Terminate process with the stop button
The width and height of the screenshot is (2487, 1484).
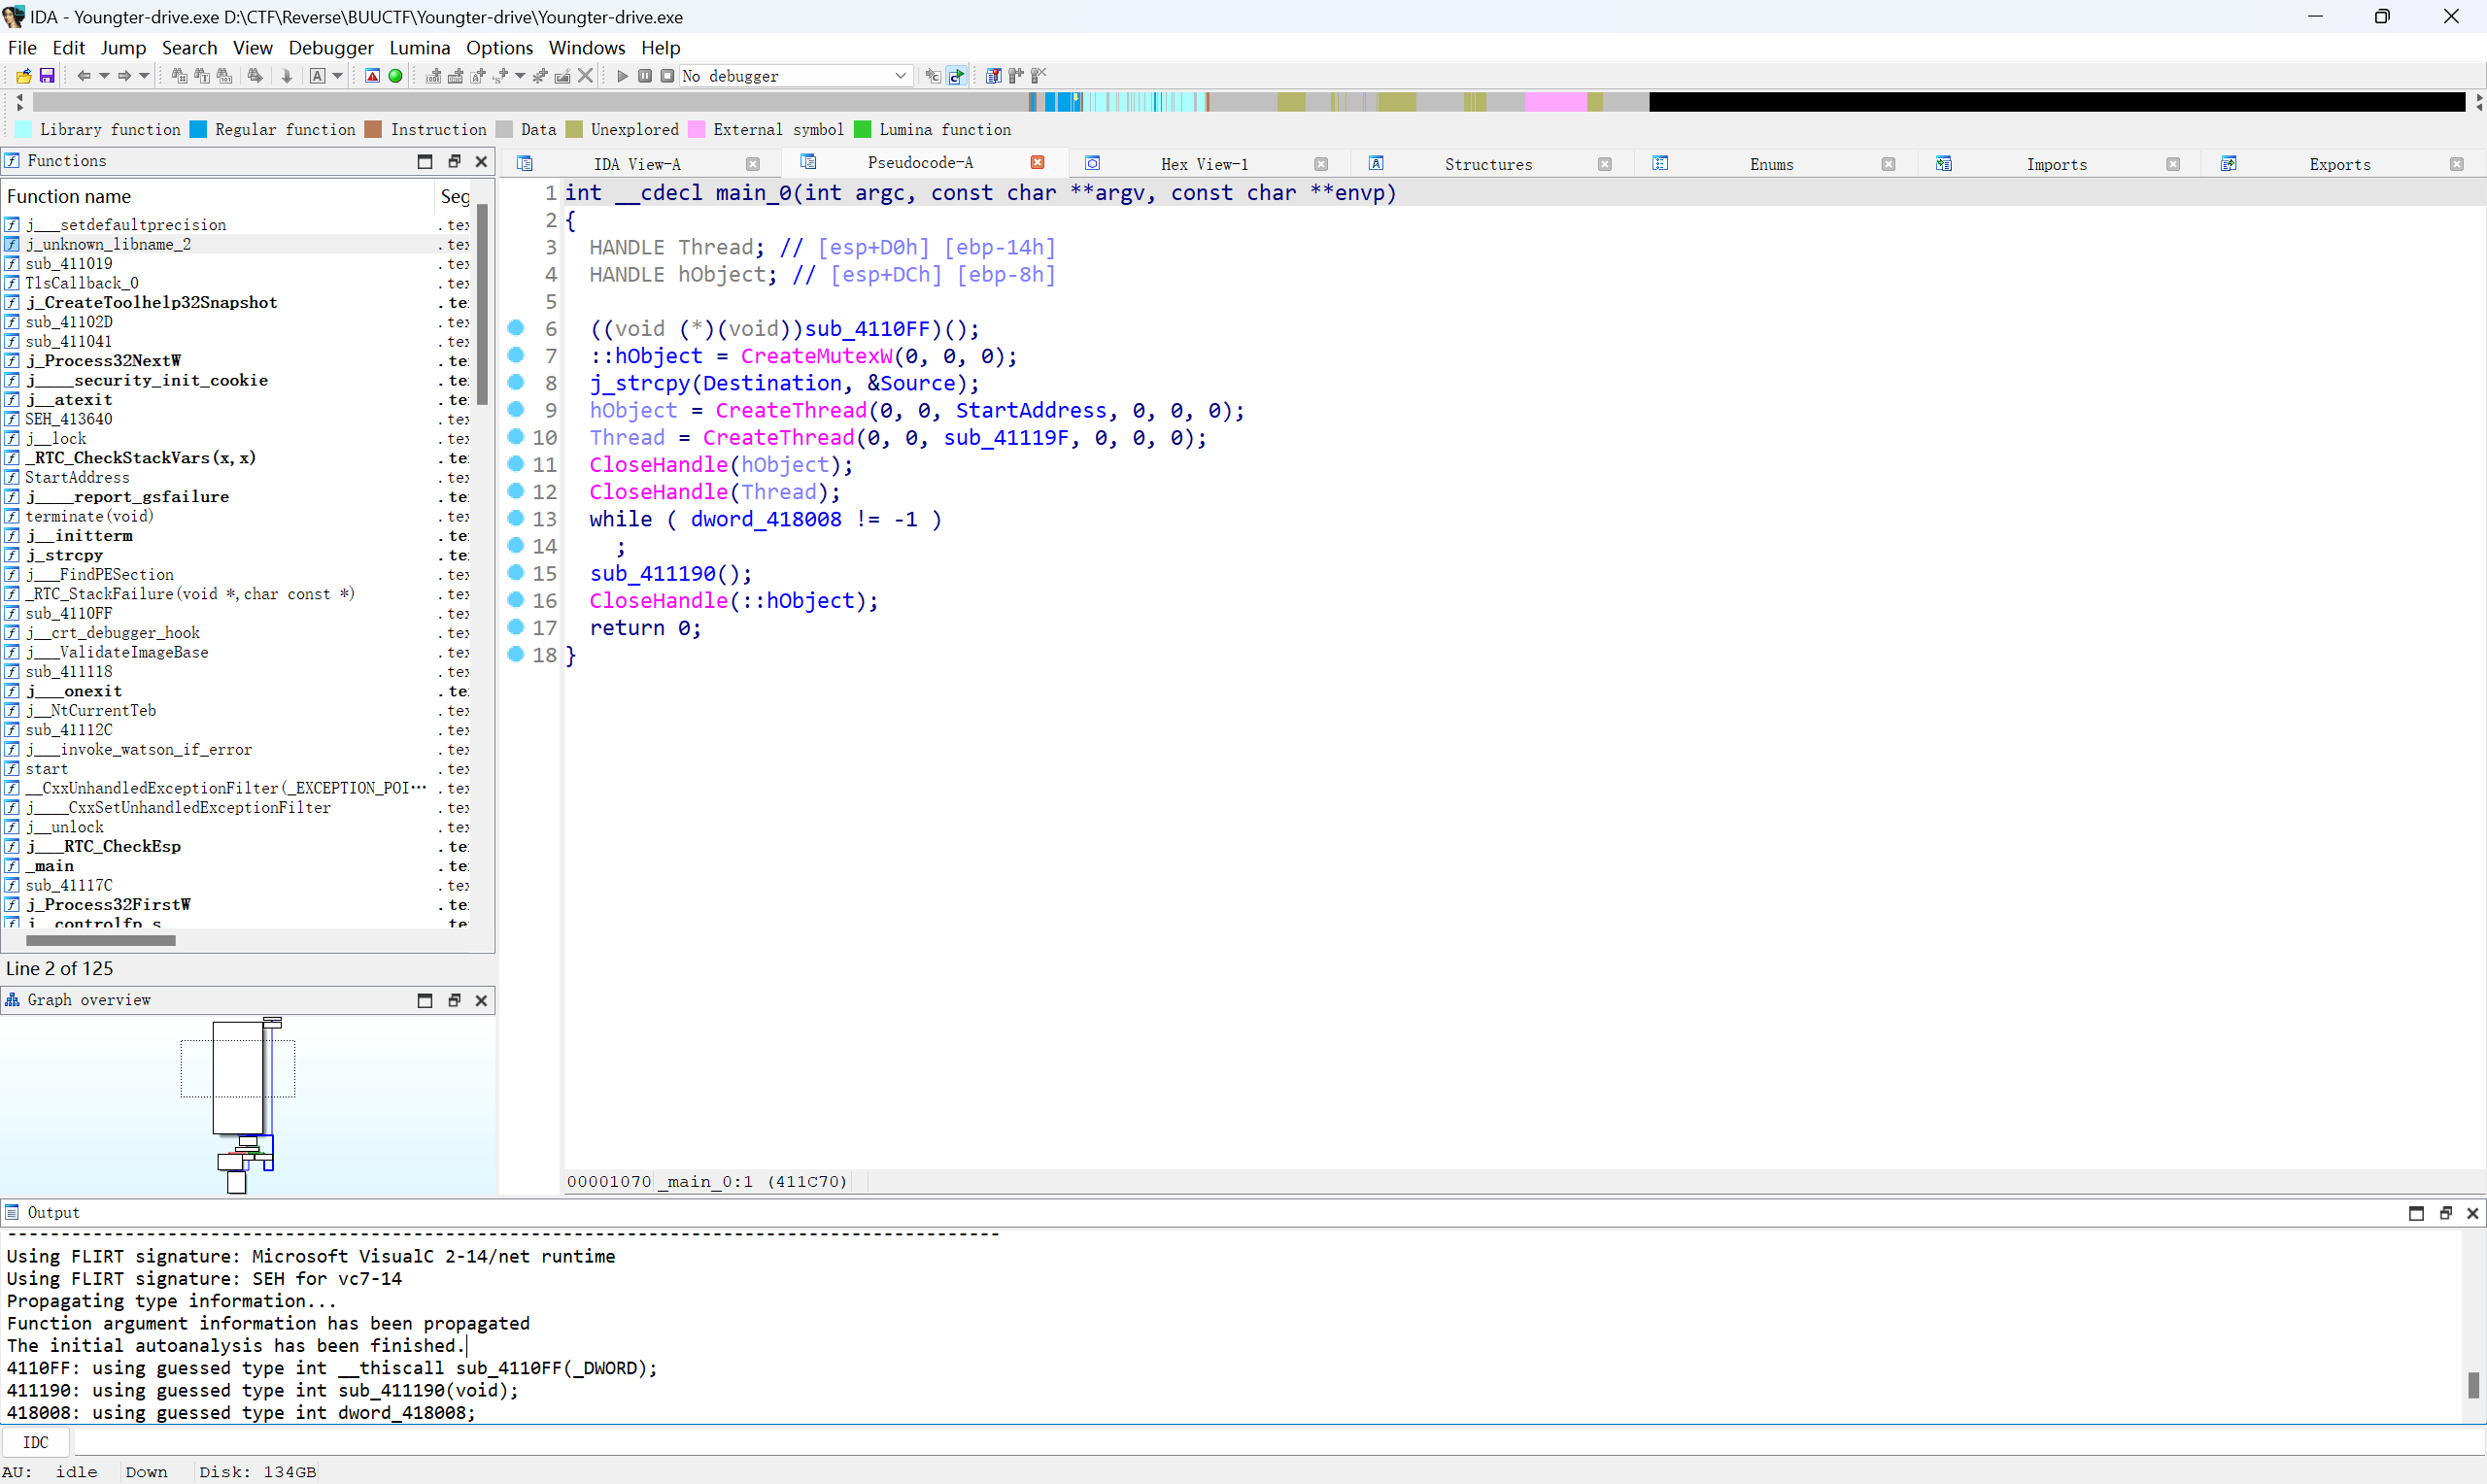pos(667,76)
